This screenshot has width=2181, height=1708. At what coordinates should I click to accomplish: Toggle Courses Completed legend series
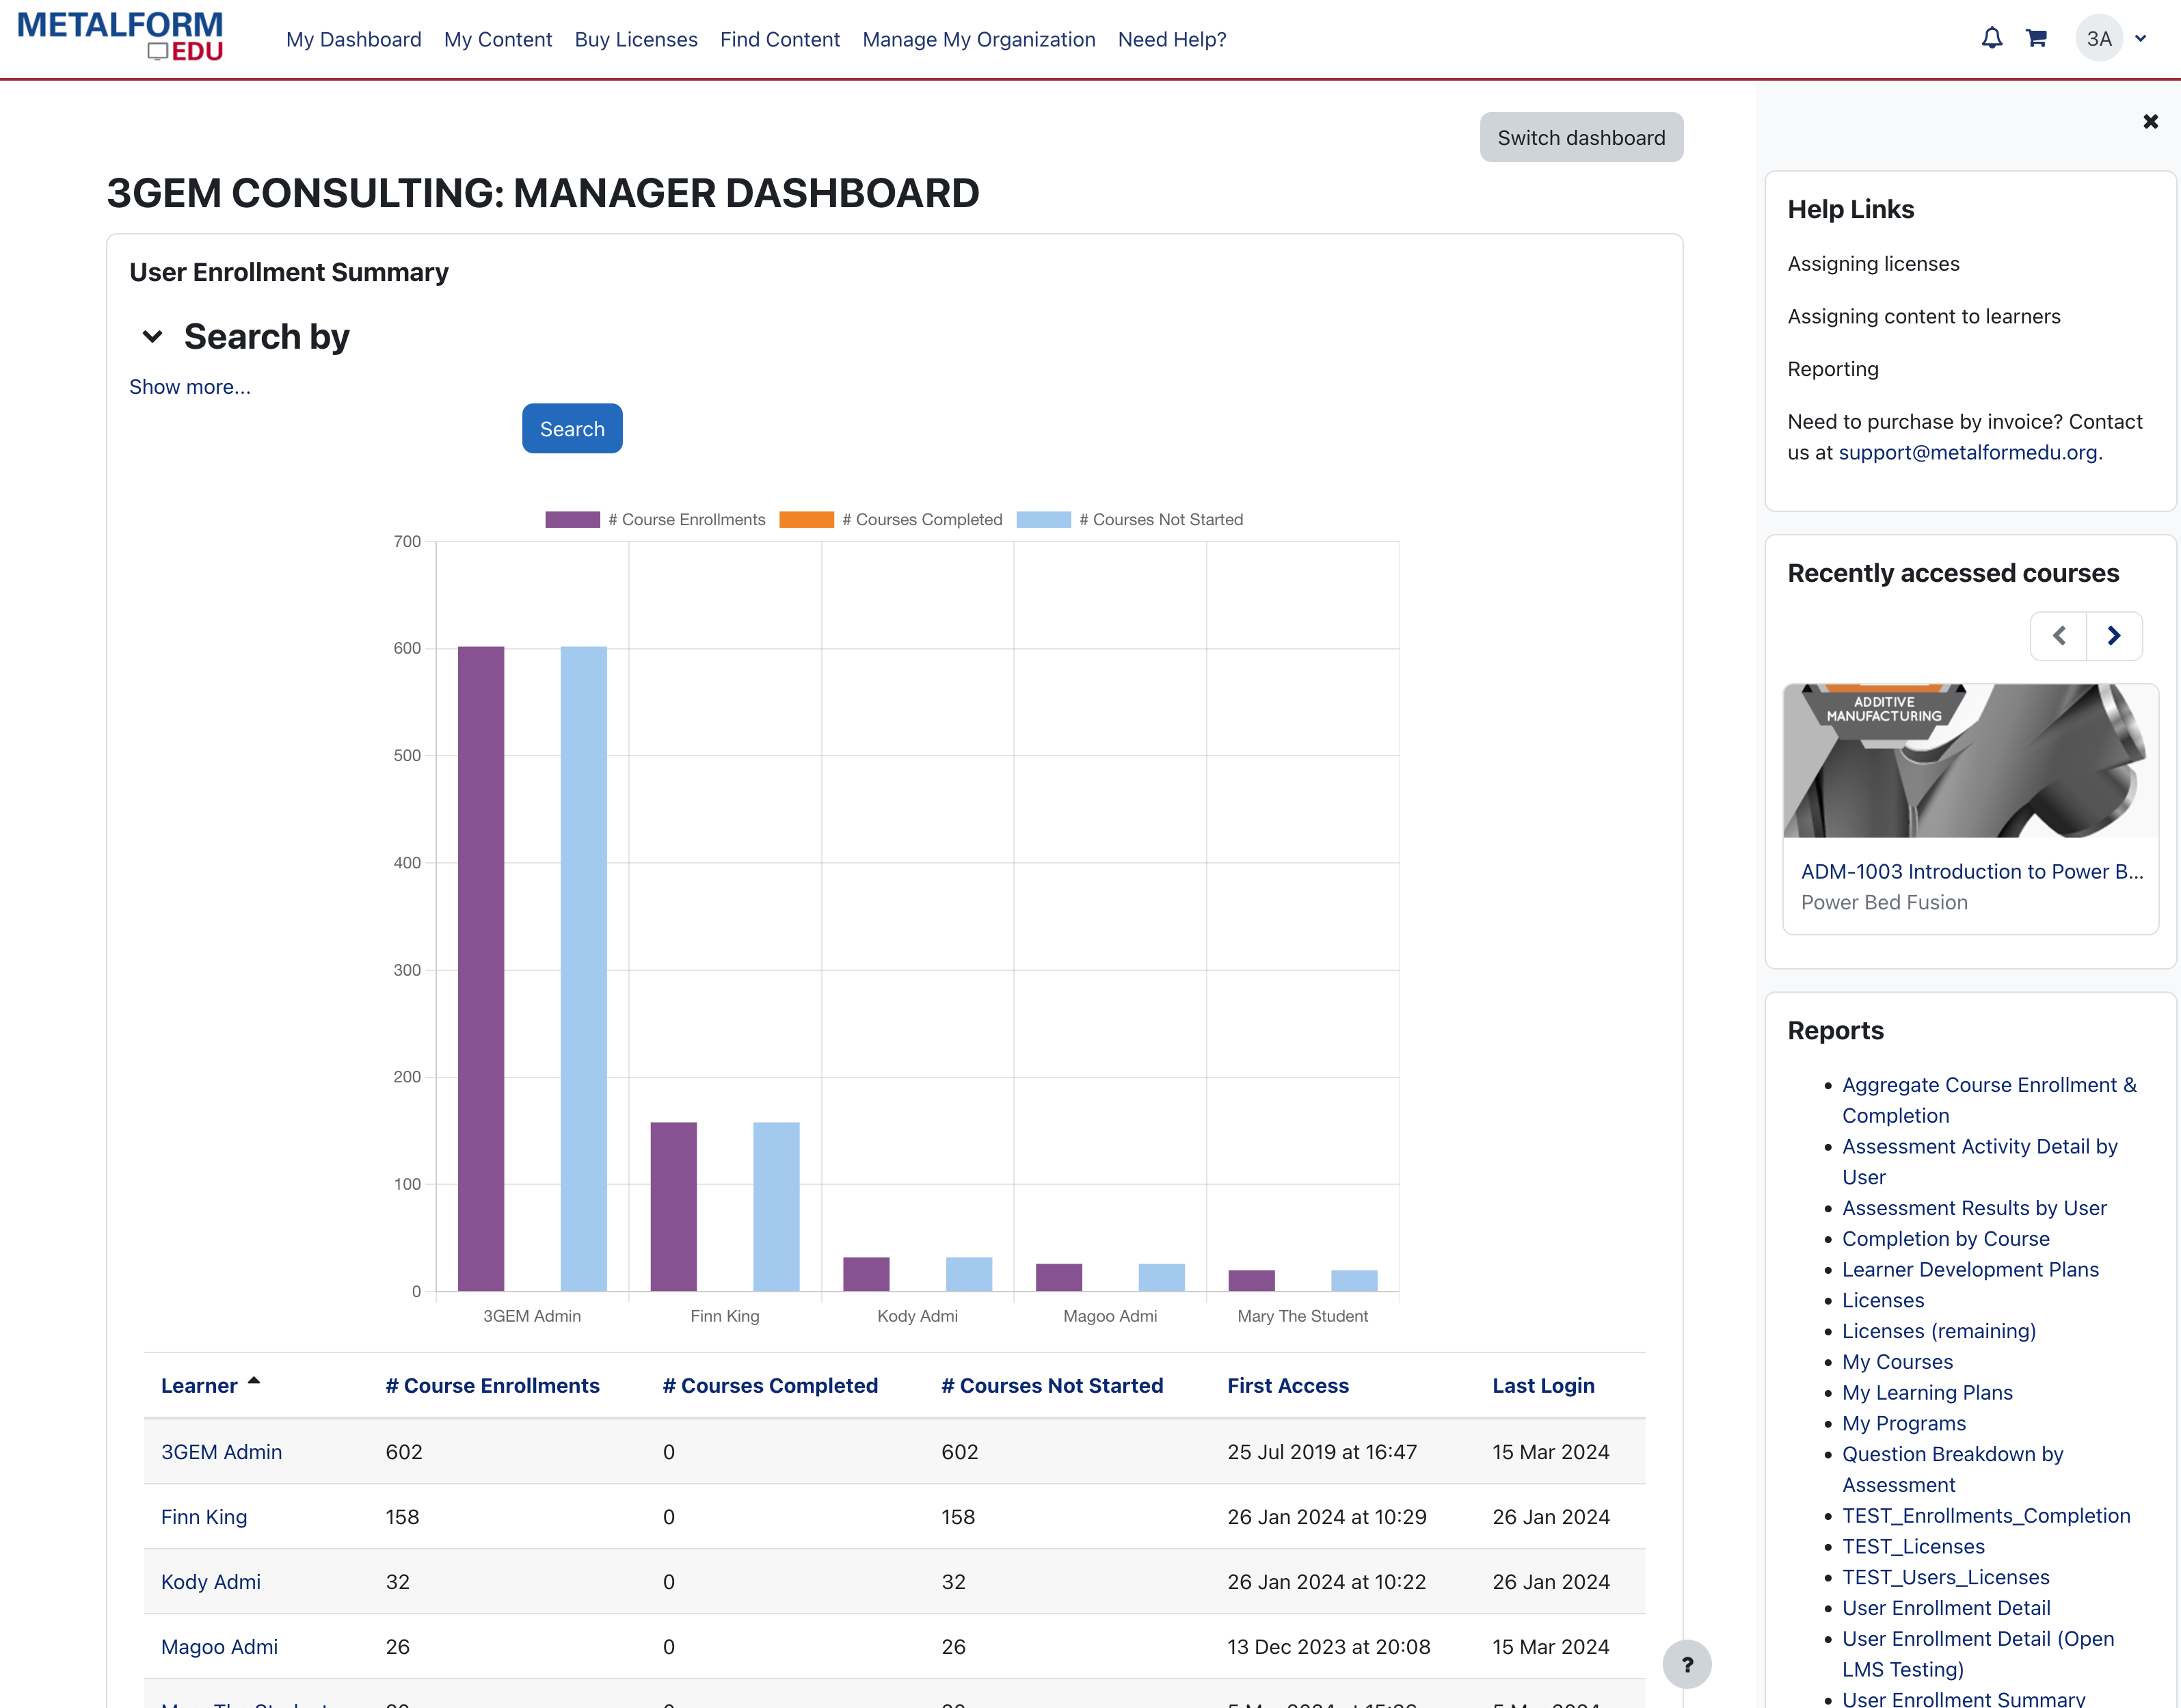coord(890,520)
